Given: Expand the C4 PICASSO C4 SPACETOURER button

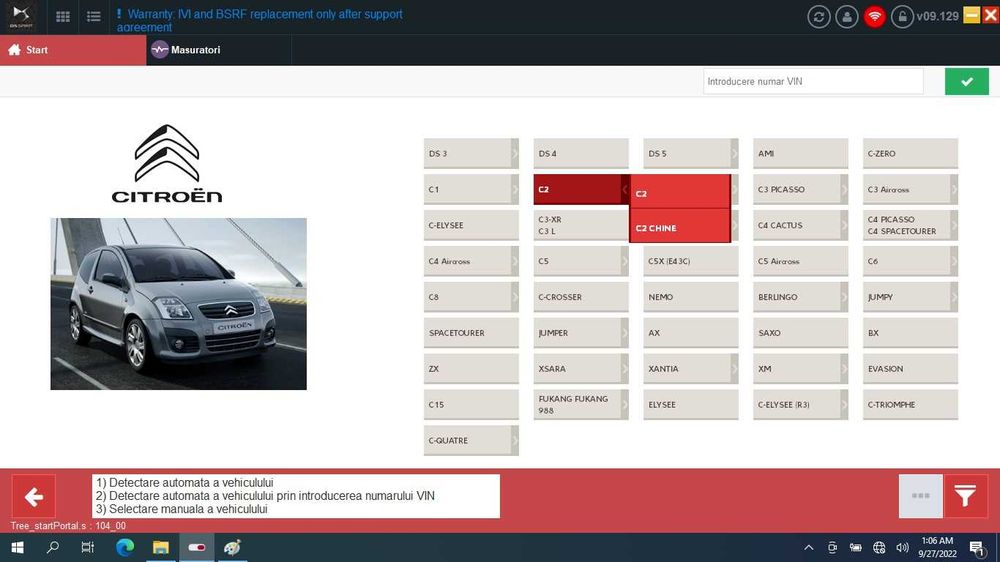Looking at the screenshot, I should [910, 225].
